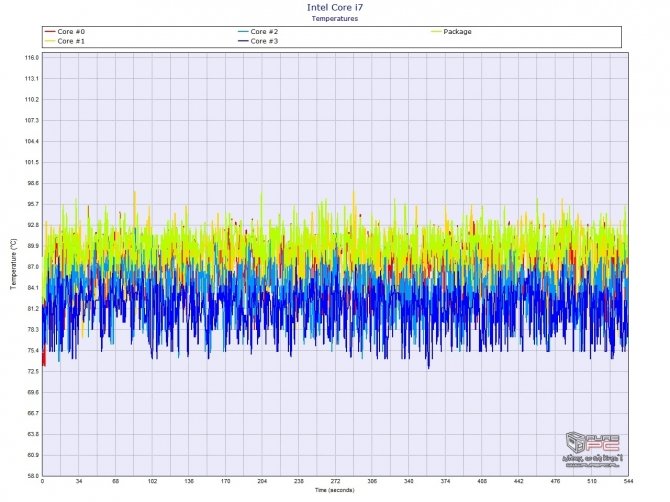Click the Package legend entry

coord(452,32)
